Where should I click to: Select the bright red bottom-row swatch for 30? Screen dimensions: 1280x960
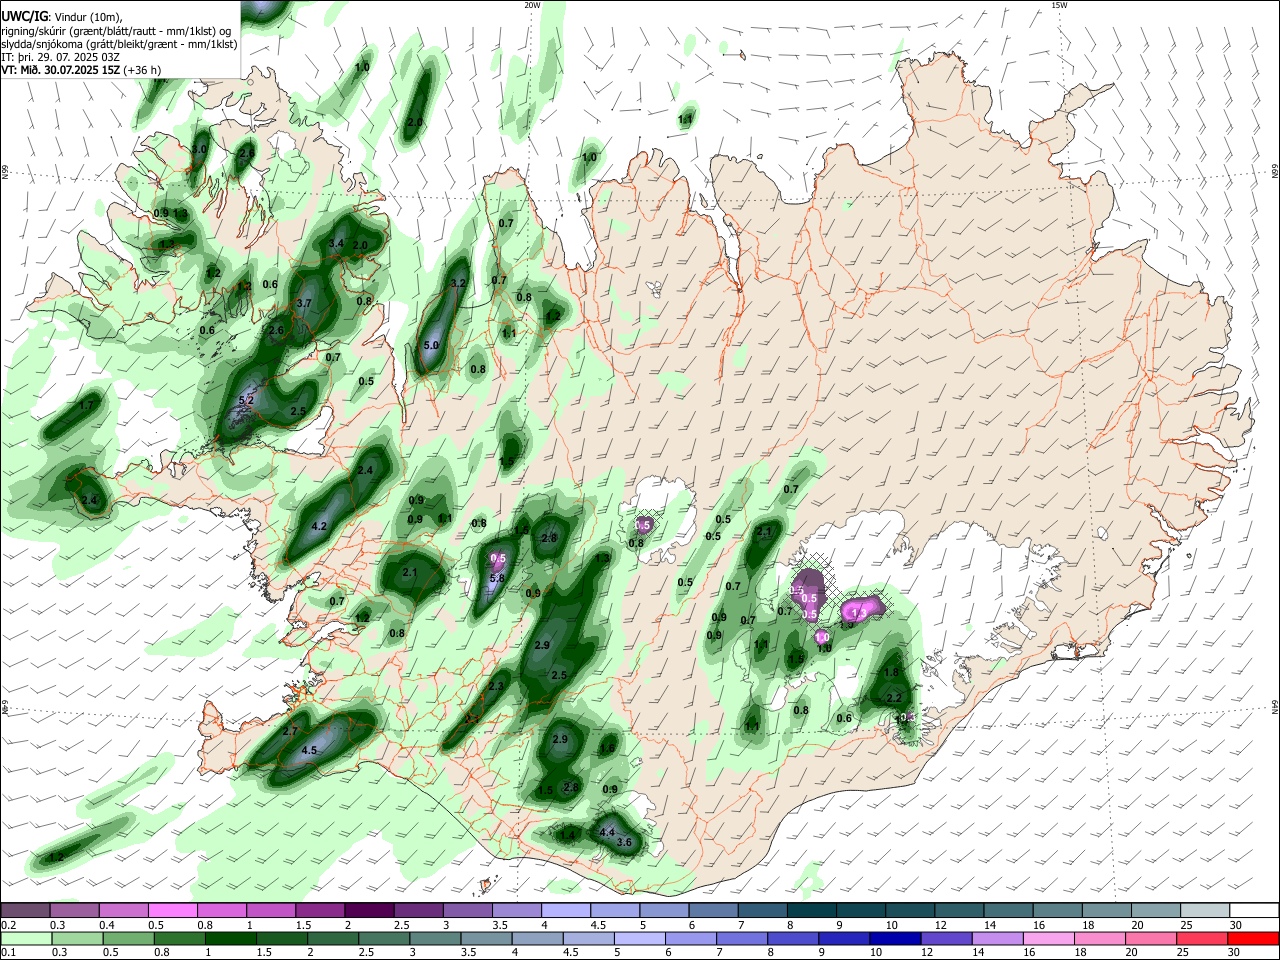click(1253, 938)
